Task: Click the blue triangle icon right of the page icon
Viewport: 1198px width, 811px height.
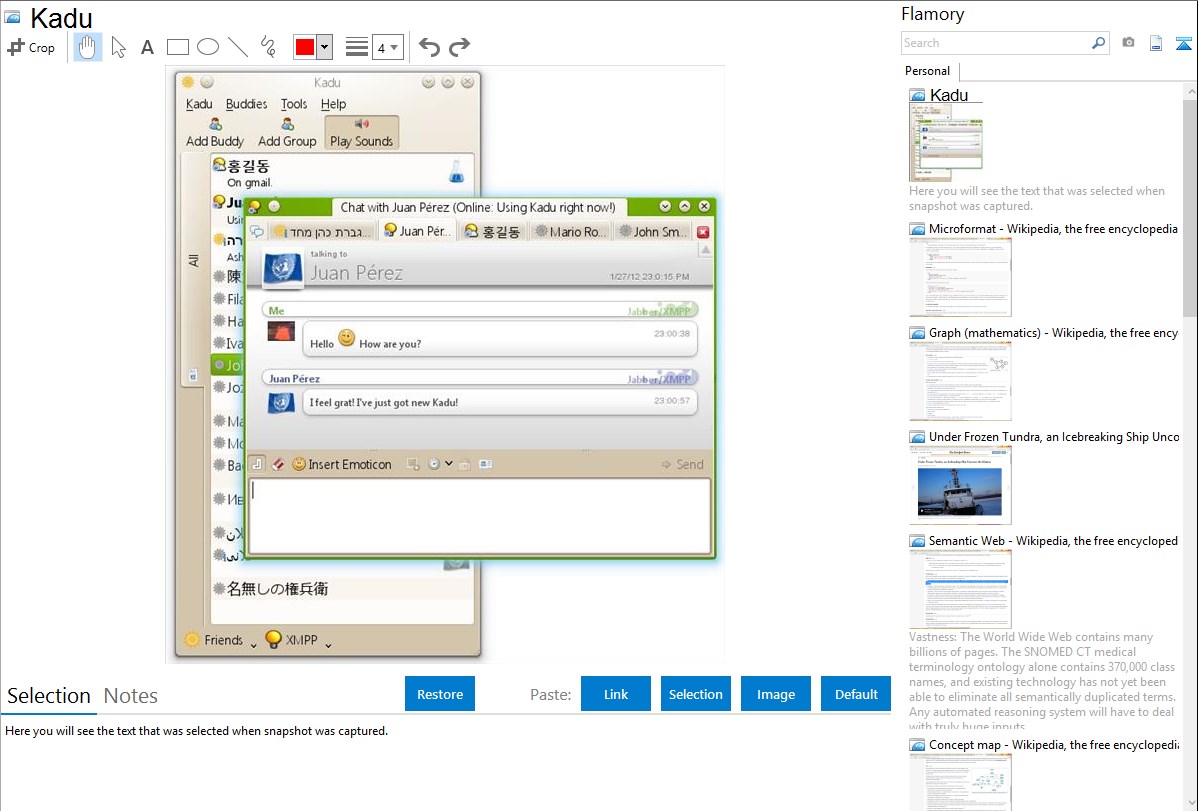Action: (x=1183, y=44)
